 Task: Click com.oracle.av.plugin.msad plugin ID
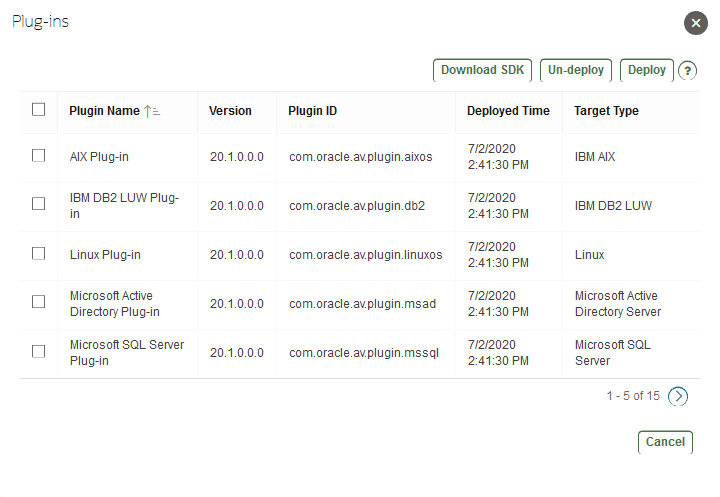pos(362,304)
